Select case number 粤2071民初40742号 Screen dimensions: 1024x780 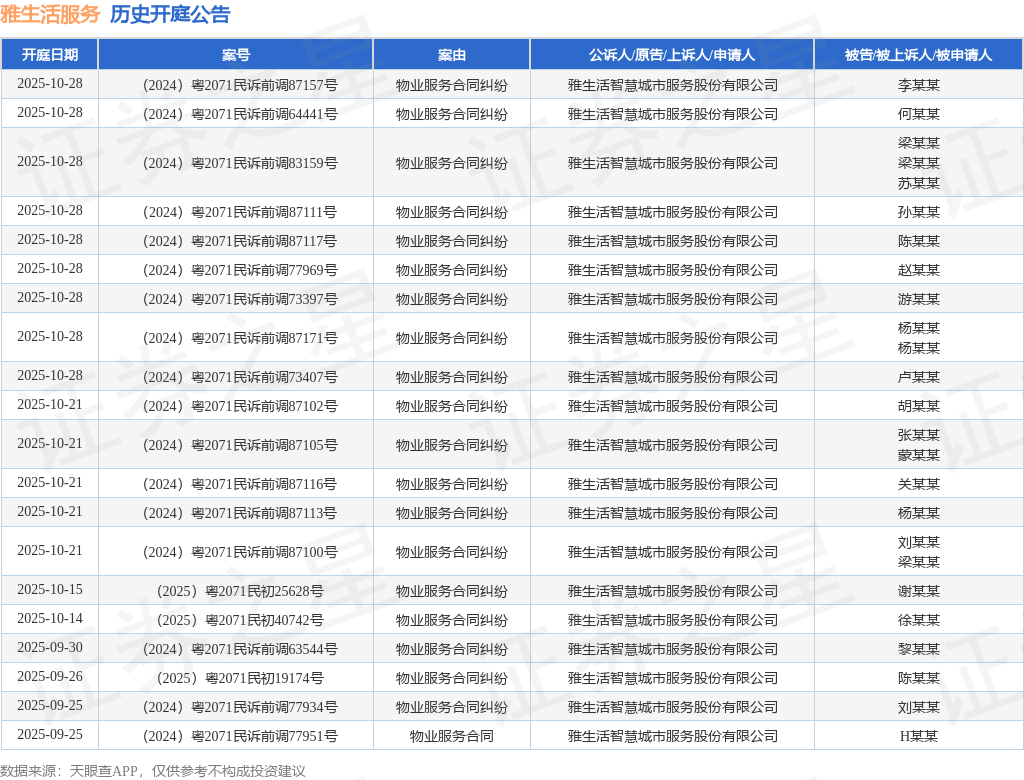[x=240, y=620]
